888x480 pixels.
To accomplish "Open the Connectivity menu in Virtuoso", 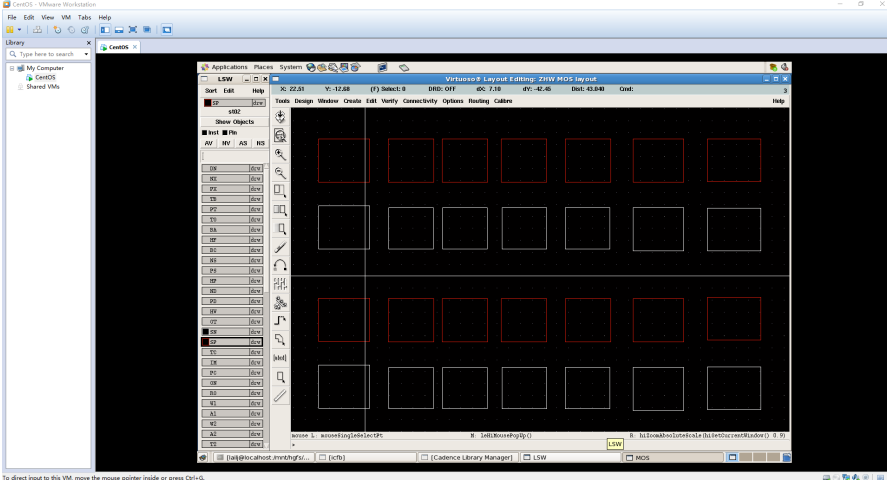I will (x=420, y=101).
